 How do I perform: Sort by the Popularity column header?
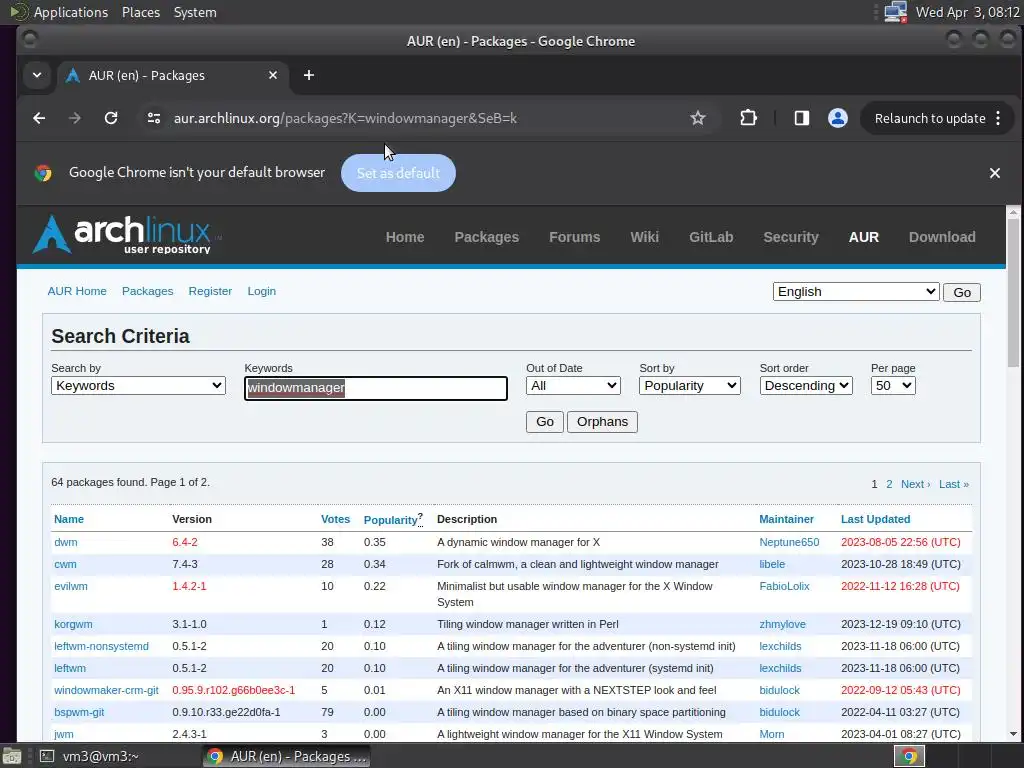(x=390, y=520)
